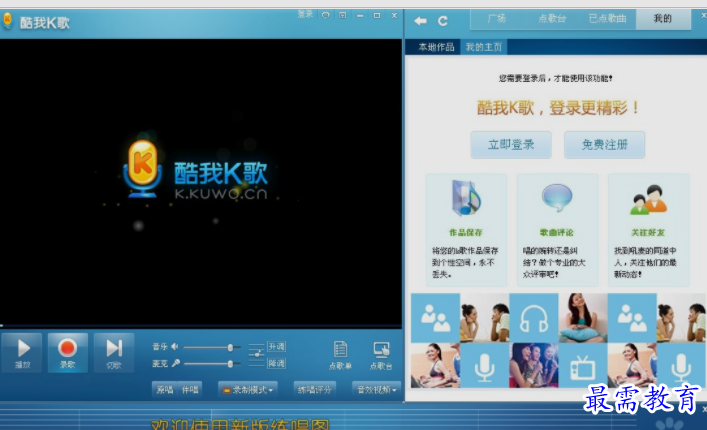
Task: Click the karaoke singers group photo
Action: tap(534, 366)
